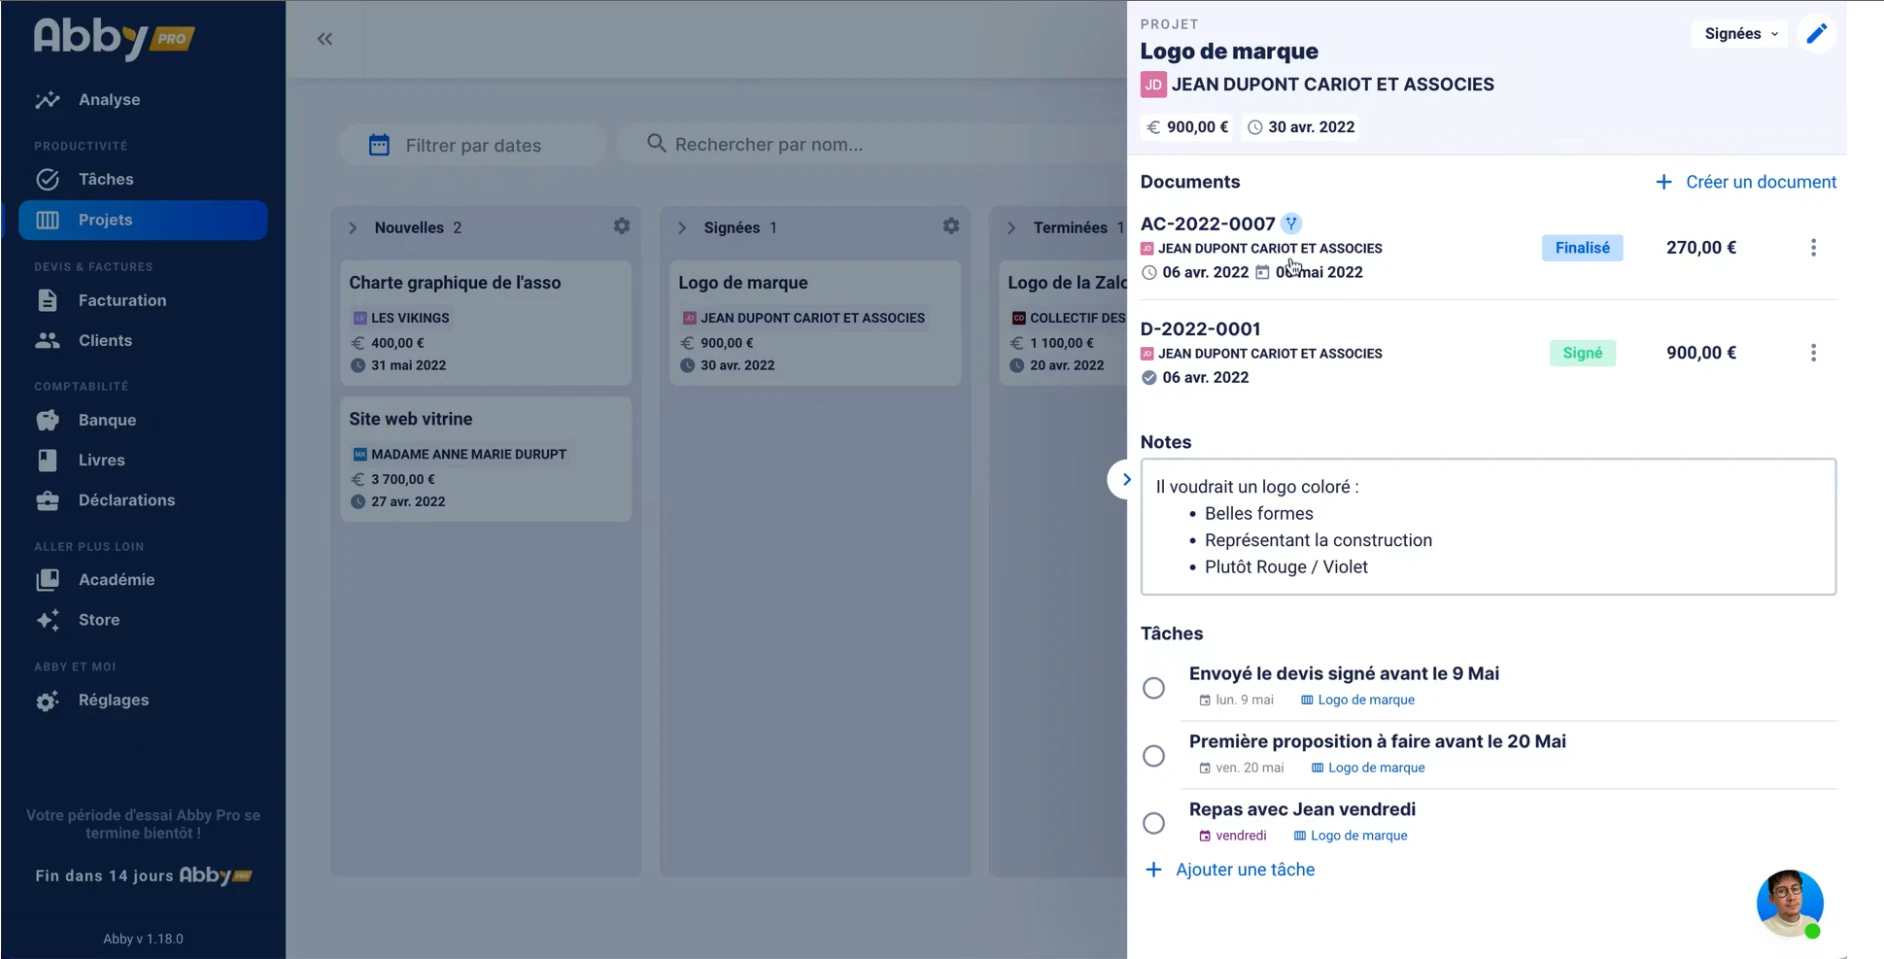Open document D-2022-0001
The width and height of the screenshot is (1884, 959).
tap(1200, 329)
